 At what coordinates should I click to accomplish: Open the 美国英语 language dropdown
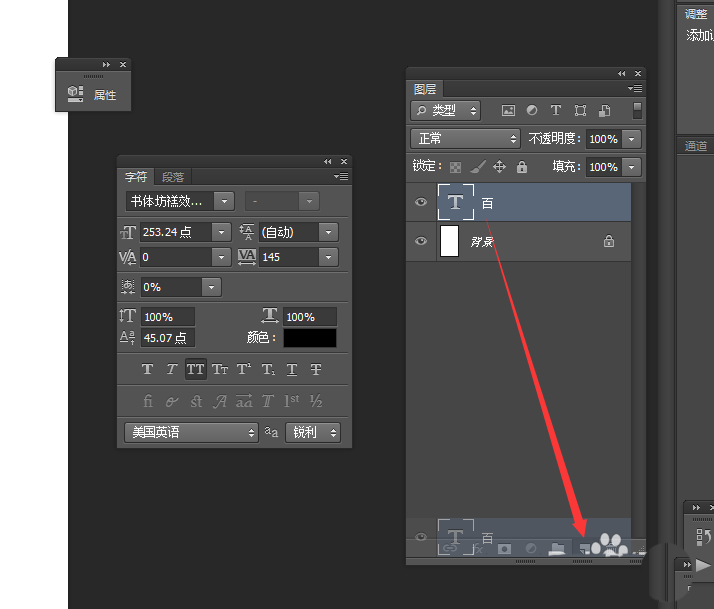tap(191, 432)
